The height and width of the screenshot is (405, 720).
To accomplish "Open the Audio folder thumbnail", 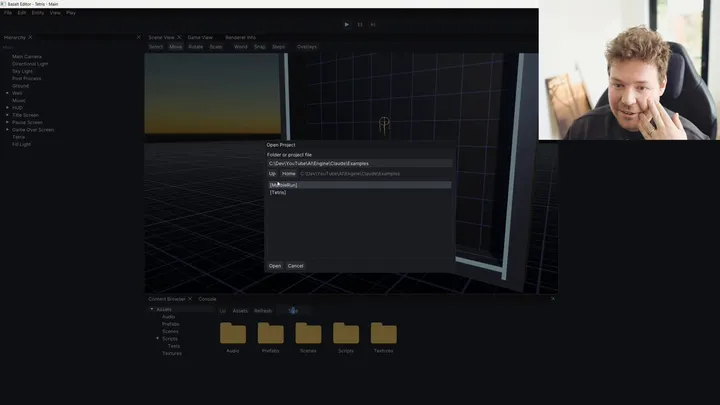I will click(x=233, y=333).
